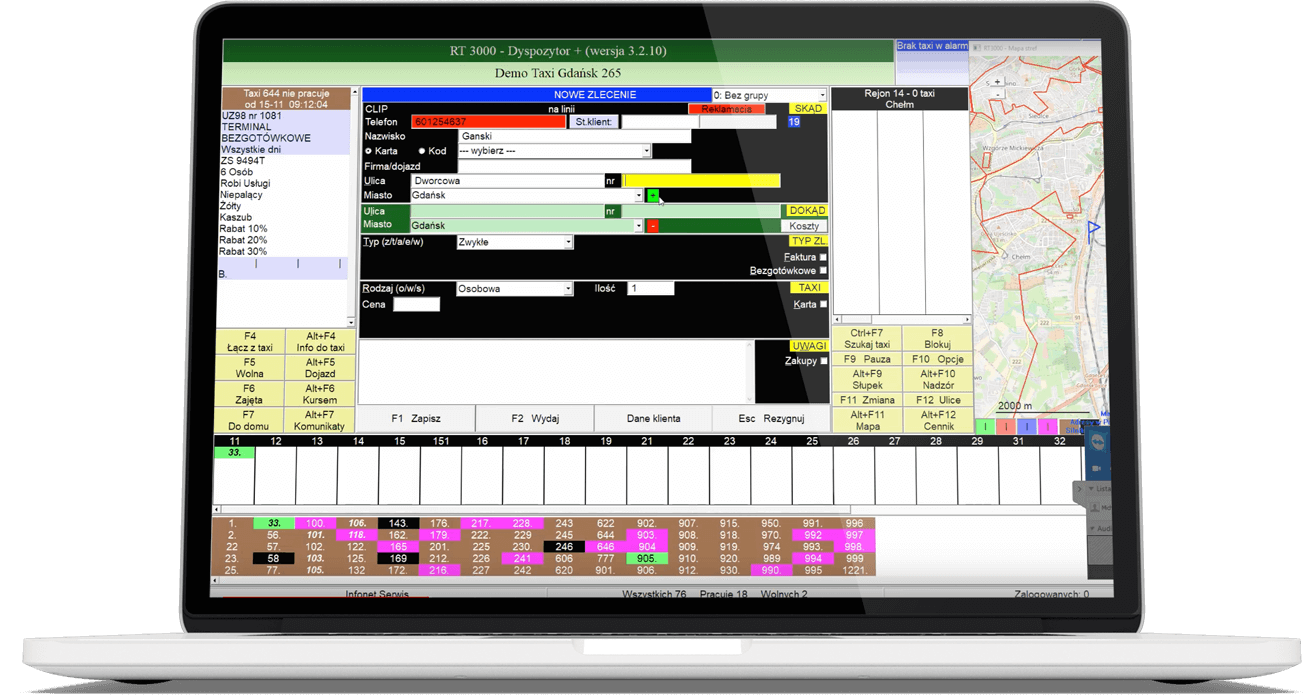
Task: Set taxi status with F5 Wolna
Action: 250,368
